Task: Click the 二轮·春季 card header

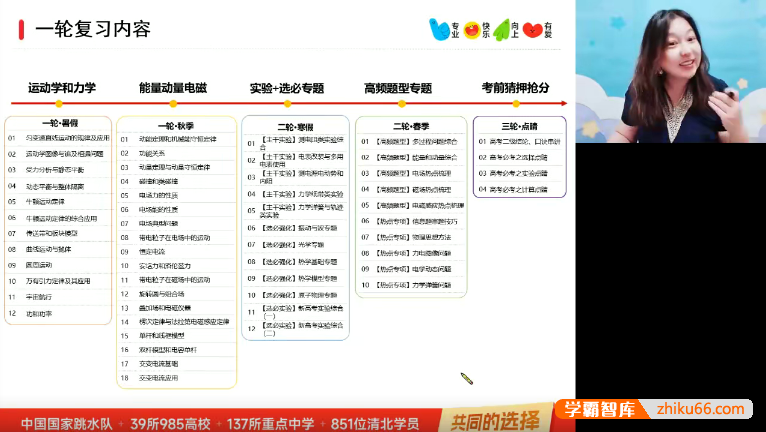Action: 411,127
